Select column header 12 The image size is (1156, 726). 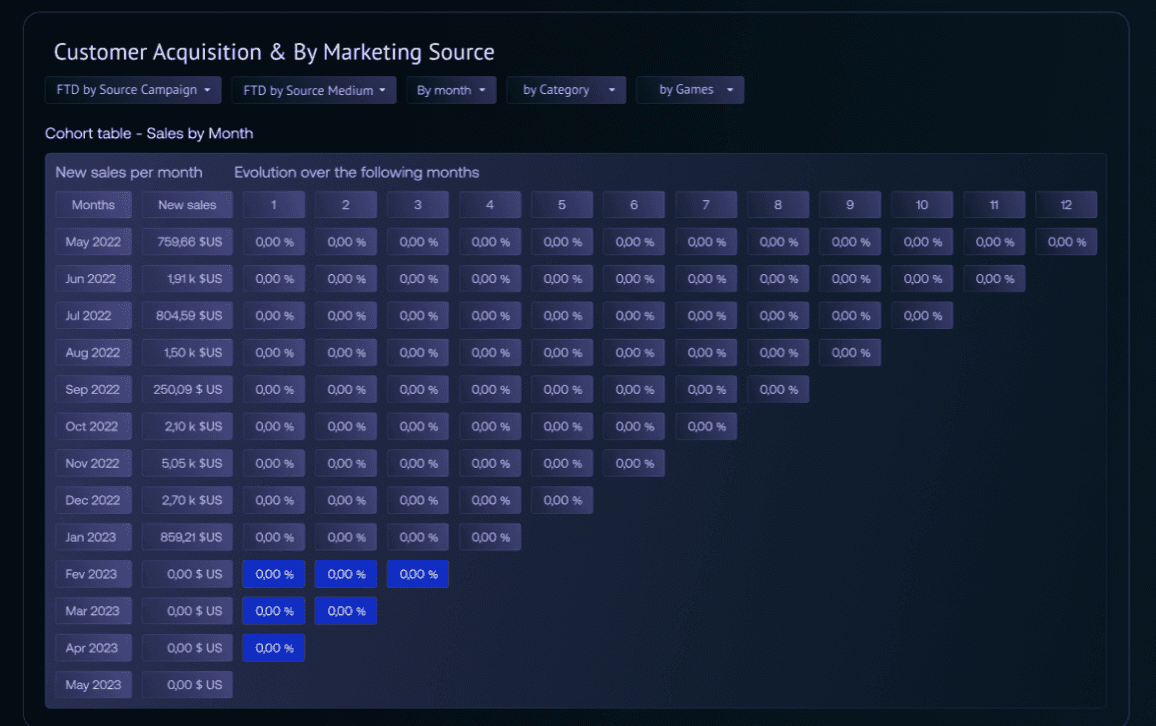tap(1066, 205)
